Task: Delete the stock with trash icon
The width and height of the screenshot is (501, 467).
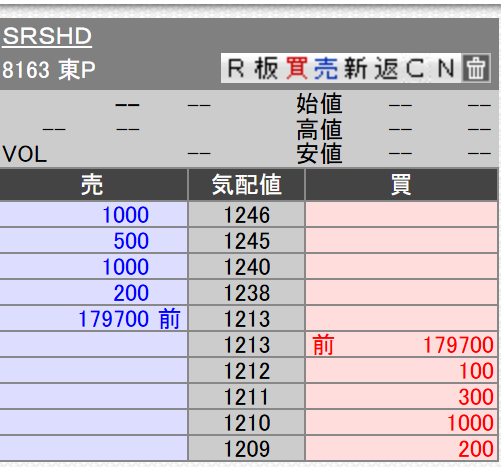Action: pos(476,68)
